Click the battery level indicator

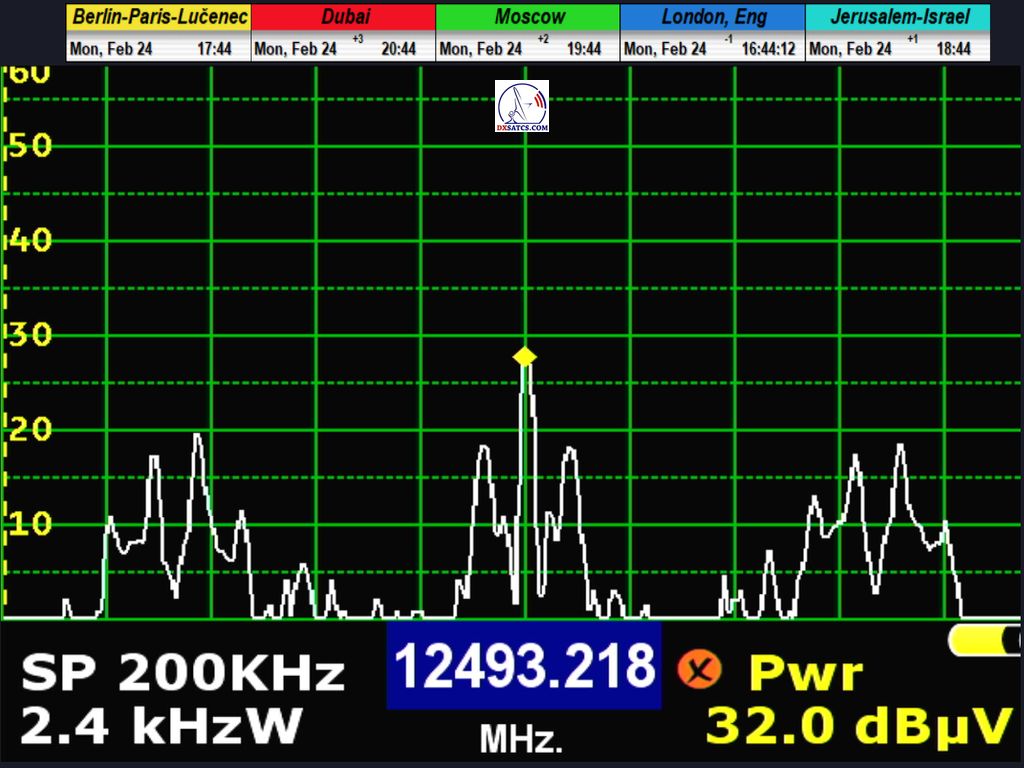coord(985,640)
